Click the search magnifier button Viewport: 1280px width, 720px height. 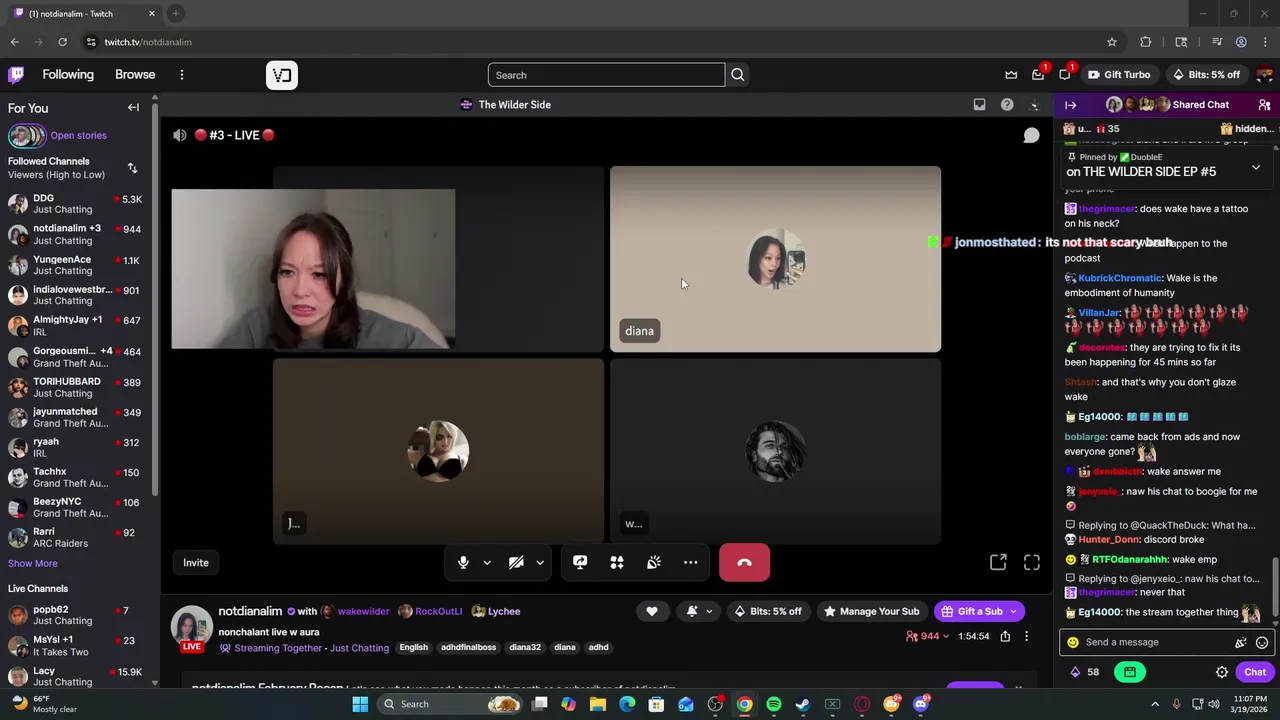738,75
